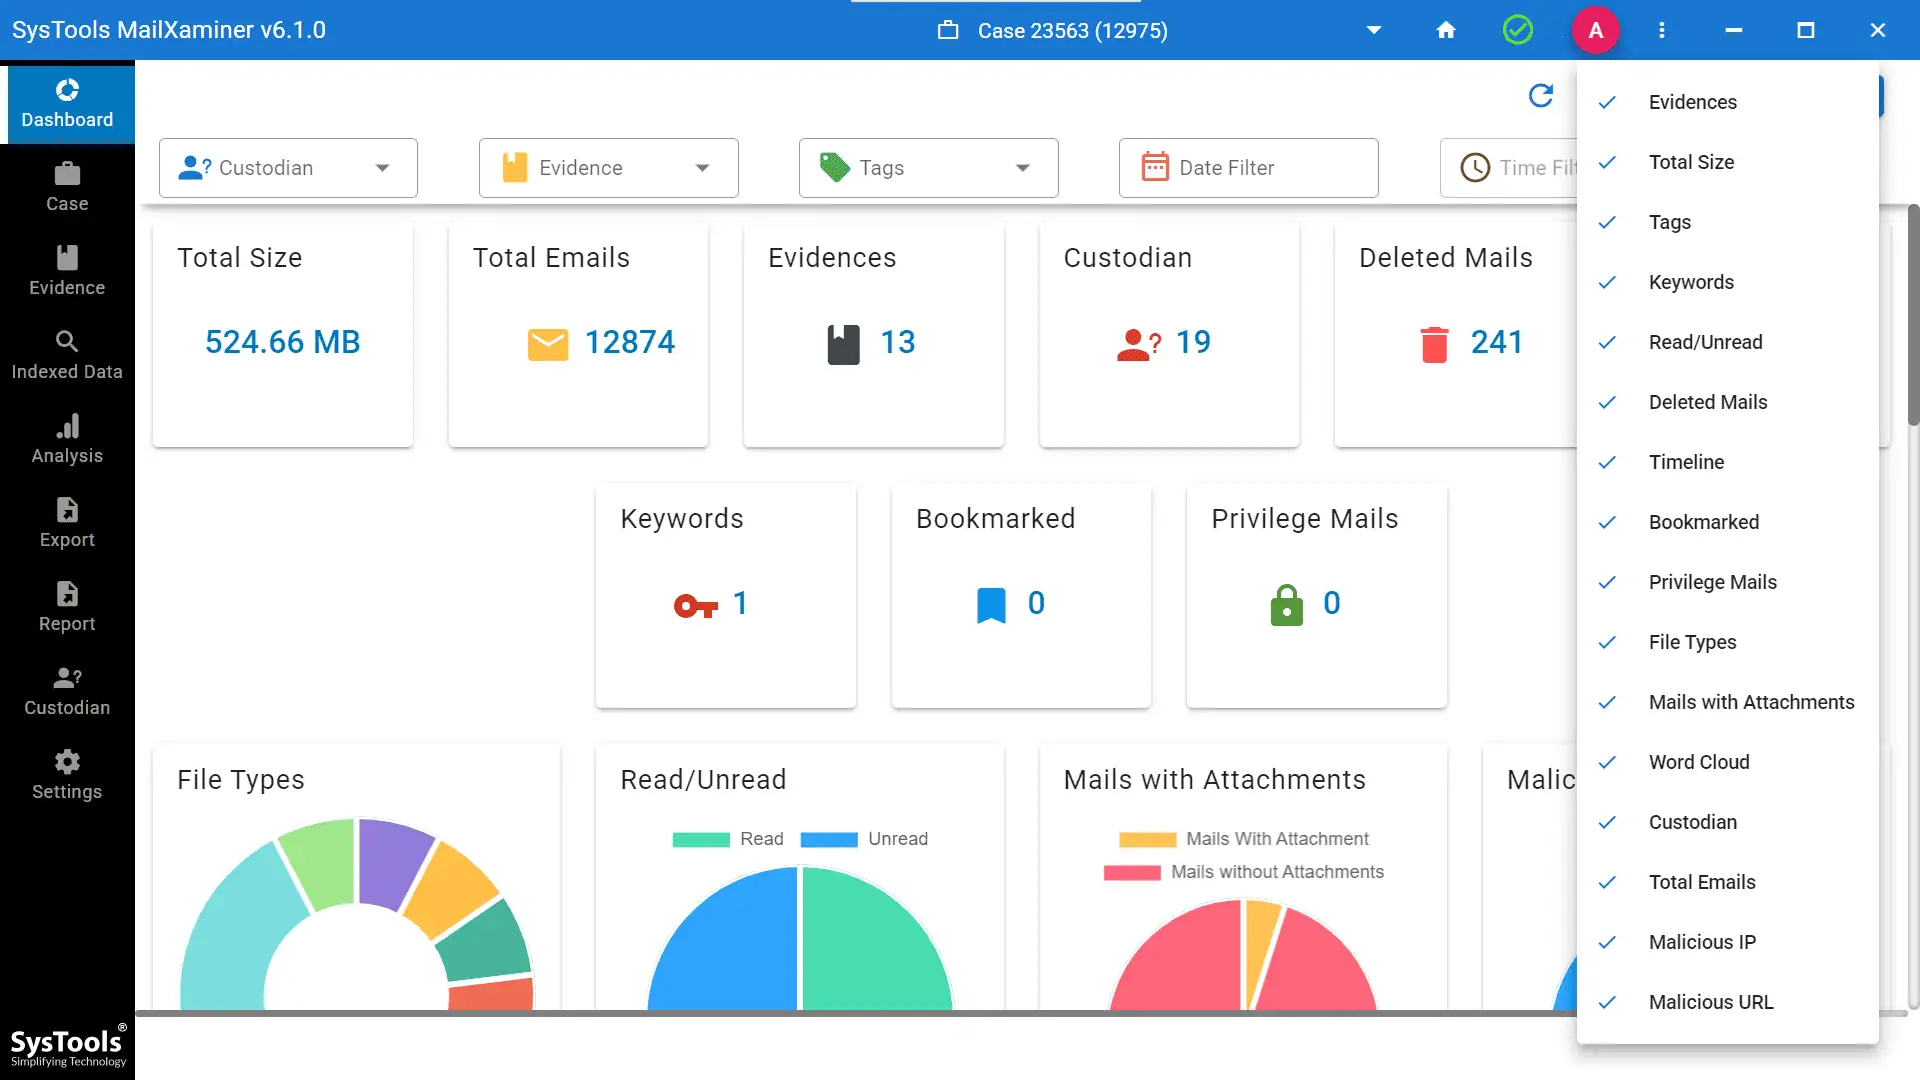
Task: Open the user avatar A menu
Action: pos(1596,30)
